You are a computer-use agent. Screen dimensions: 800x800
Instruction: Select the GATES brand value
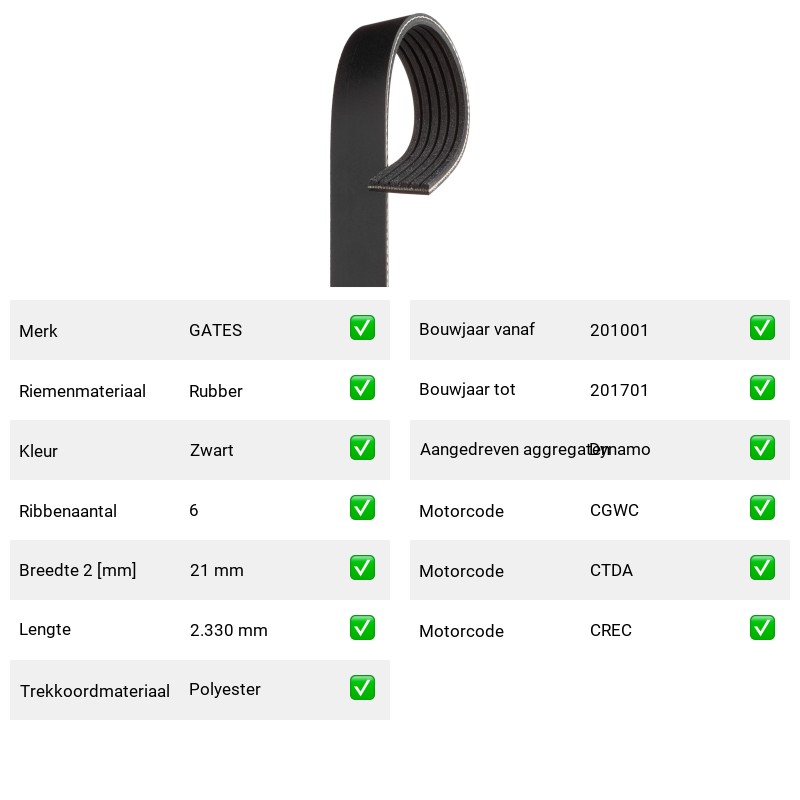215,330
